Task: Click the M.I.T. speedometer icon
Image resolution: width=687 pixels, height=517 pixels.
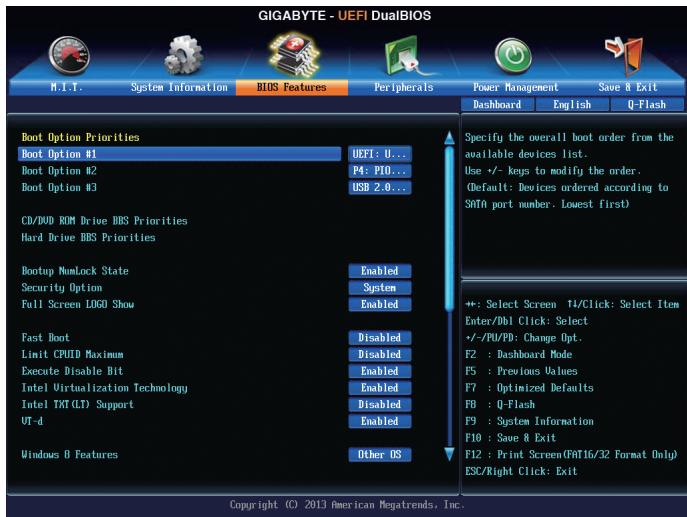Action: pos(69,56)
